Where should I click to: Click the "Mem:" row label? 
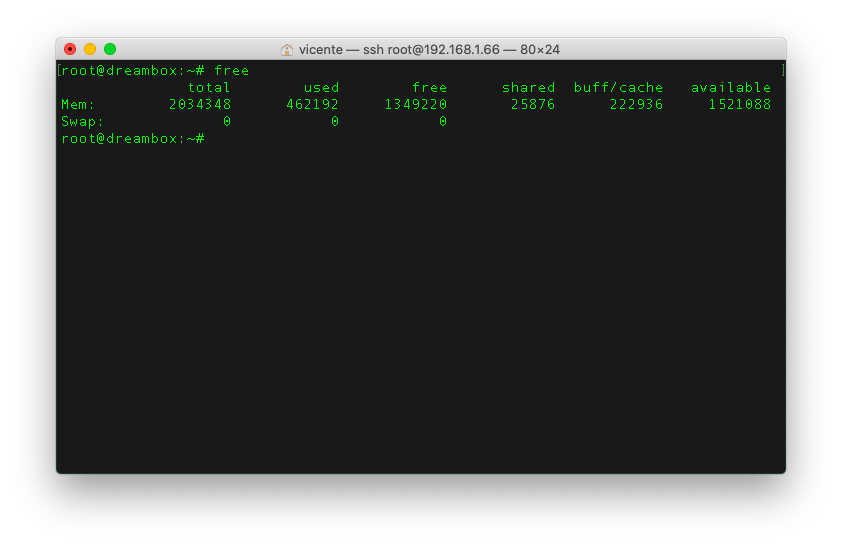click(x=78, y=104)
